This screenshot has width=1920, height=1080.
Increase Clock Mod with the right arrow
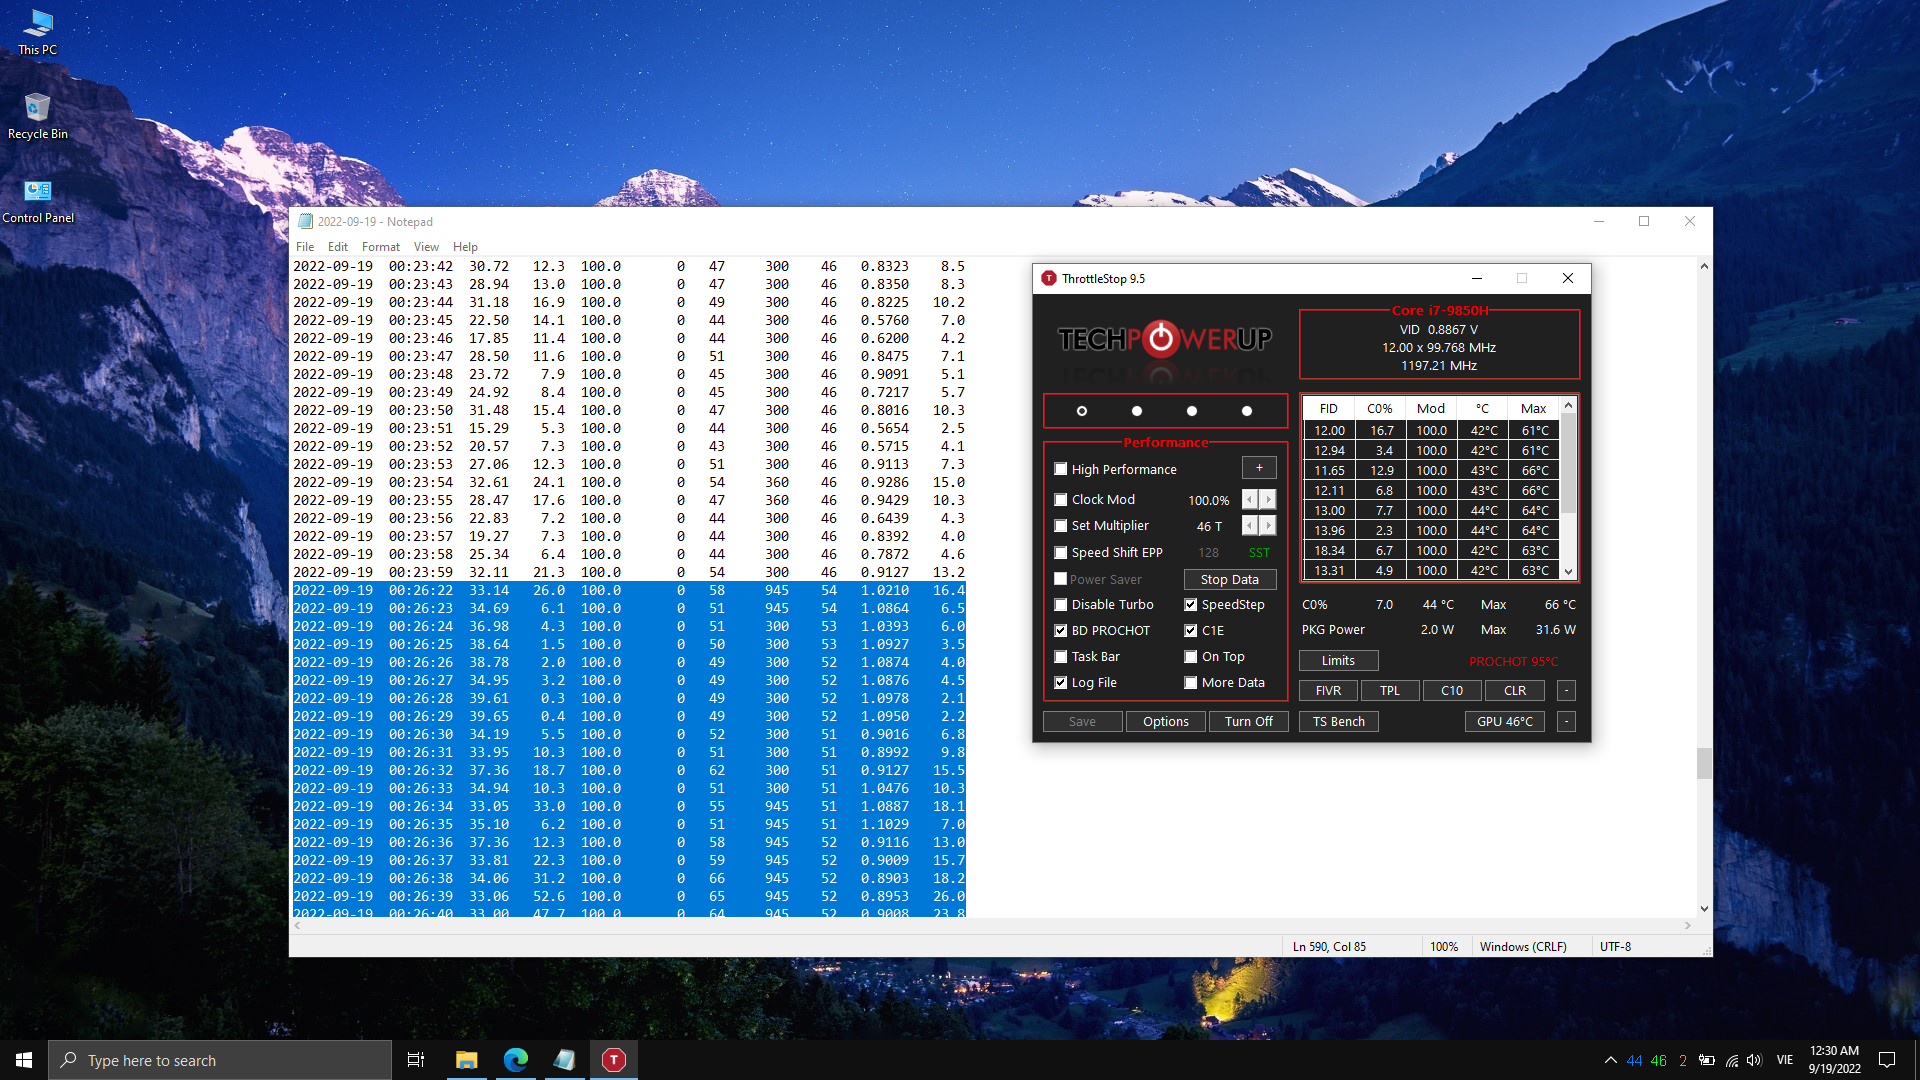[1268, 499]
